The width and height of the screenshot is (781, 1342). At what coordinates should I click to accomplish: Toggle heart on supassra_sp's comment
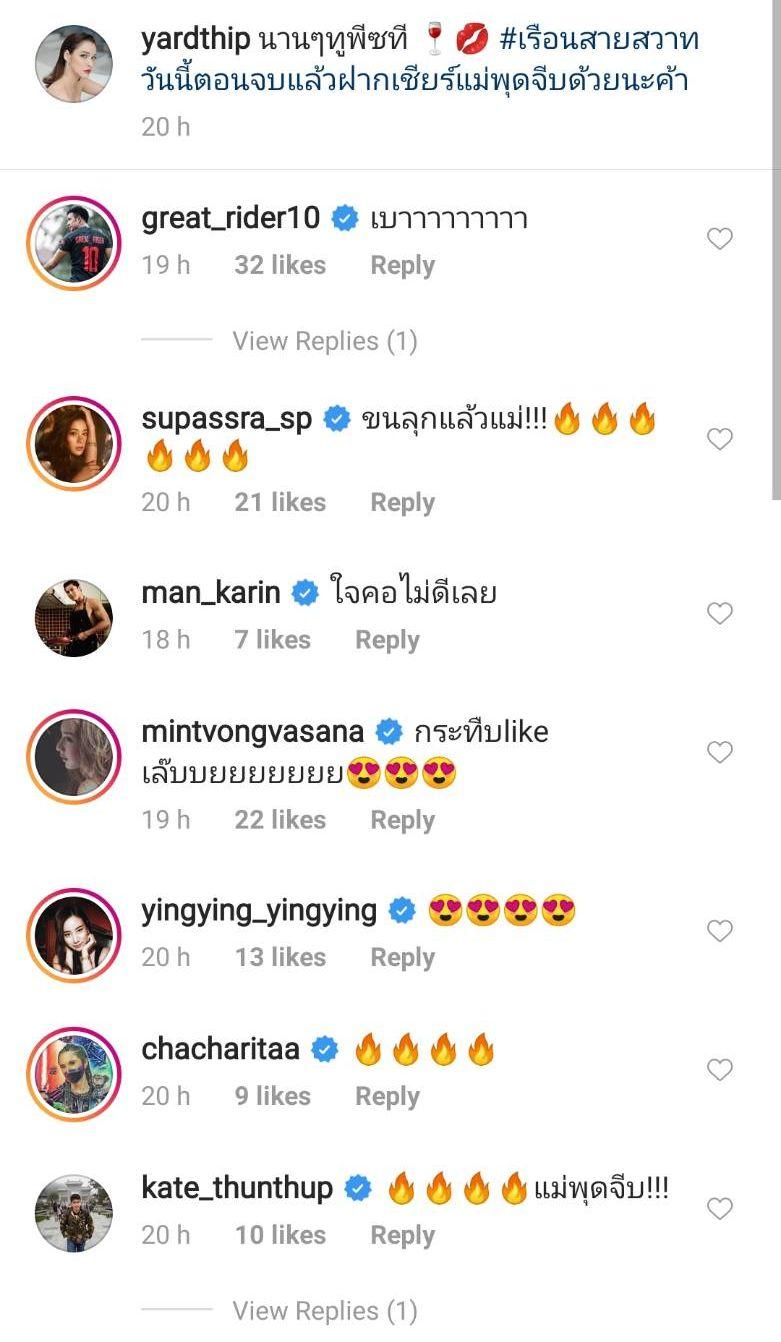point(720,439)
